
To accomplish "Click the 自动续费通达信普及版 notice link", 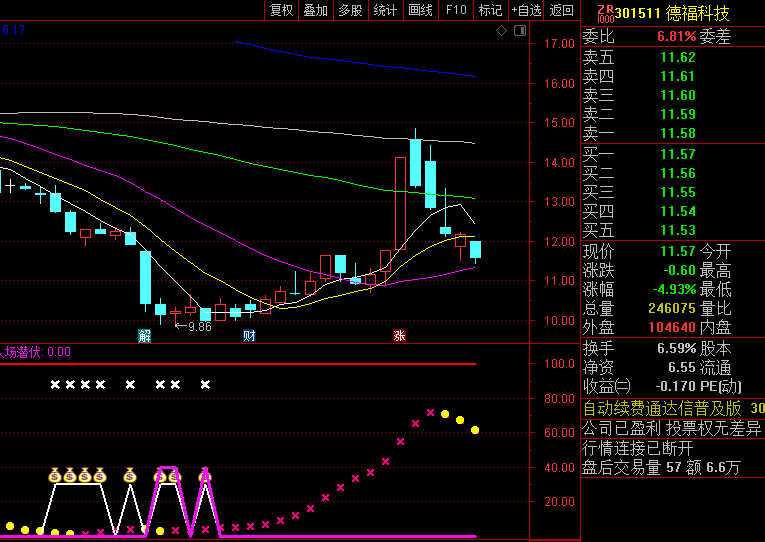I will click(662, 408).
